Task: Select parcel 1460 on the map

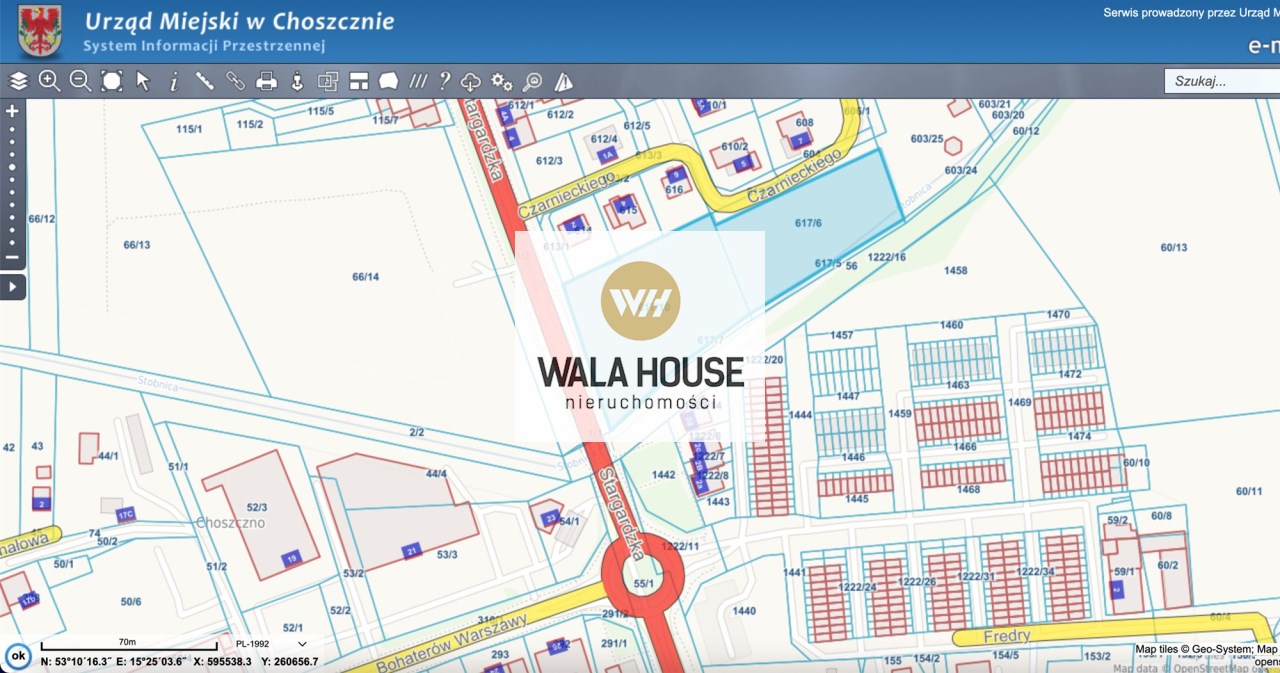Action: (951, 325)
